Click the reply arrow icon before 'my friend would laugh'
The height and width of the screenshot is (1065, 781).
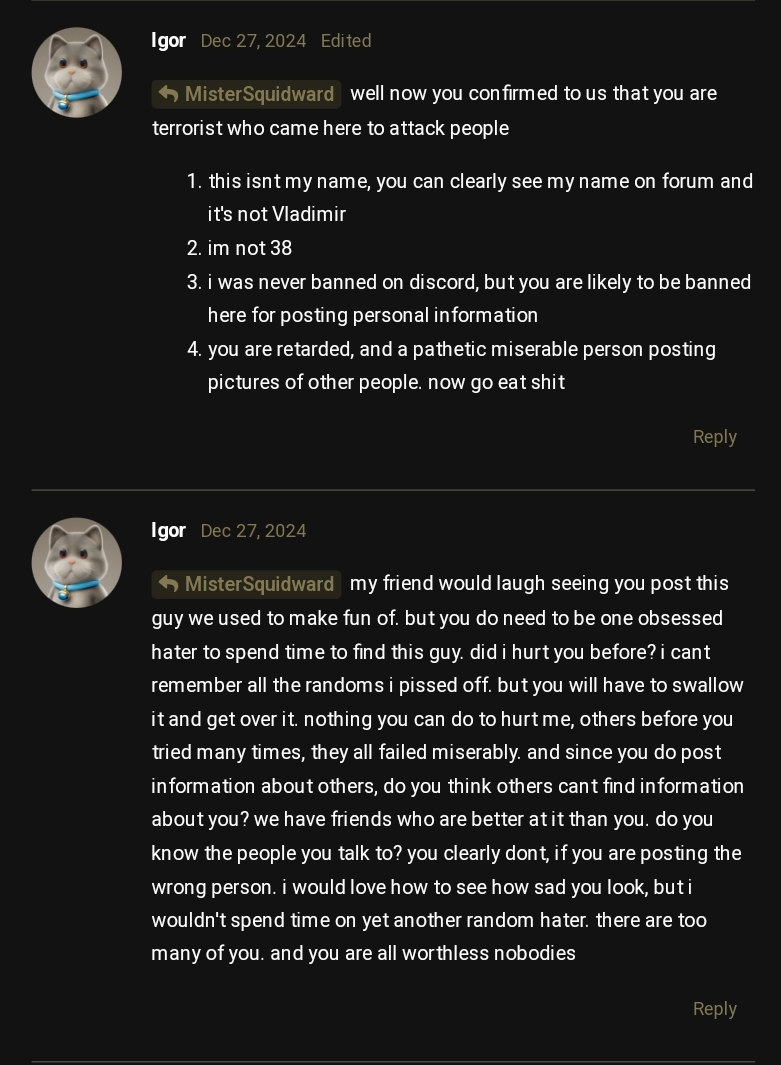pyautogui.click(x=168, y=584)
